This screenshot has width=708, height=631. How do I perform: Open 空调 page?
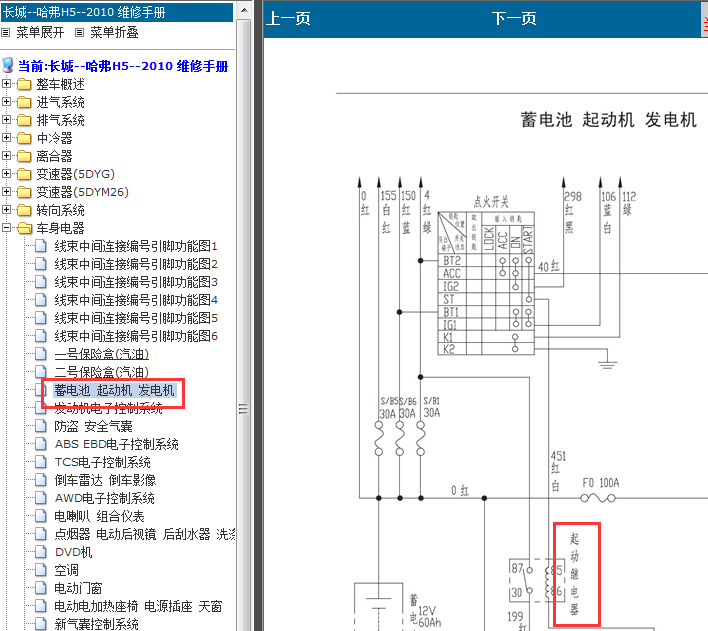pyautogui.click(x=66, y=570)
